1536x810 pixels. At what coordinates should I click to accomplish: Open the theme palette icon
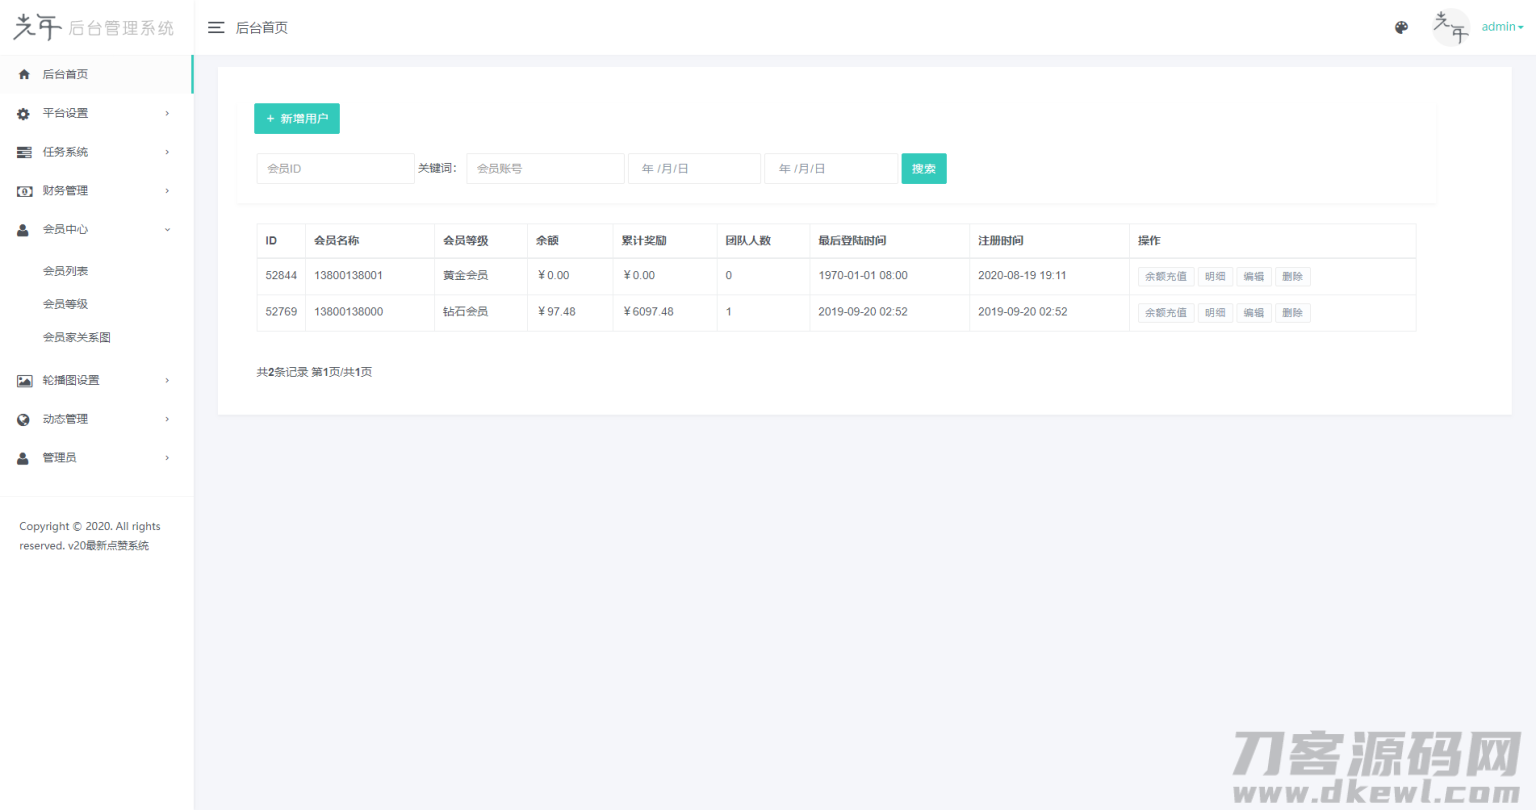click(x=1401, y=28)
